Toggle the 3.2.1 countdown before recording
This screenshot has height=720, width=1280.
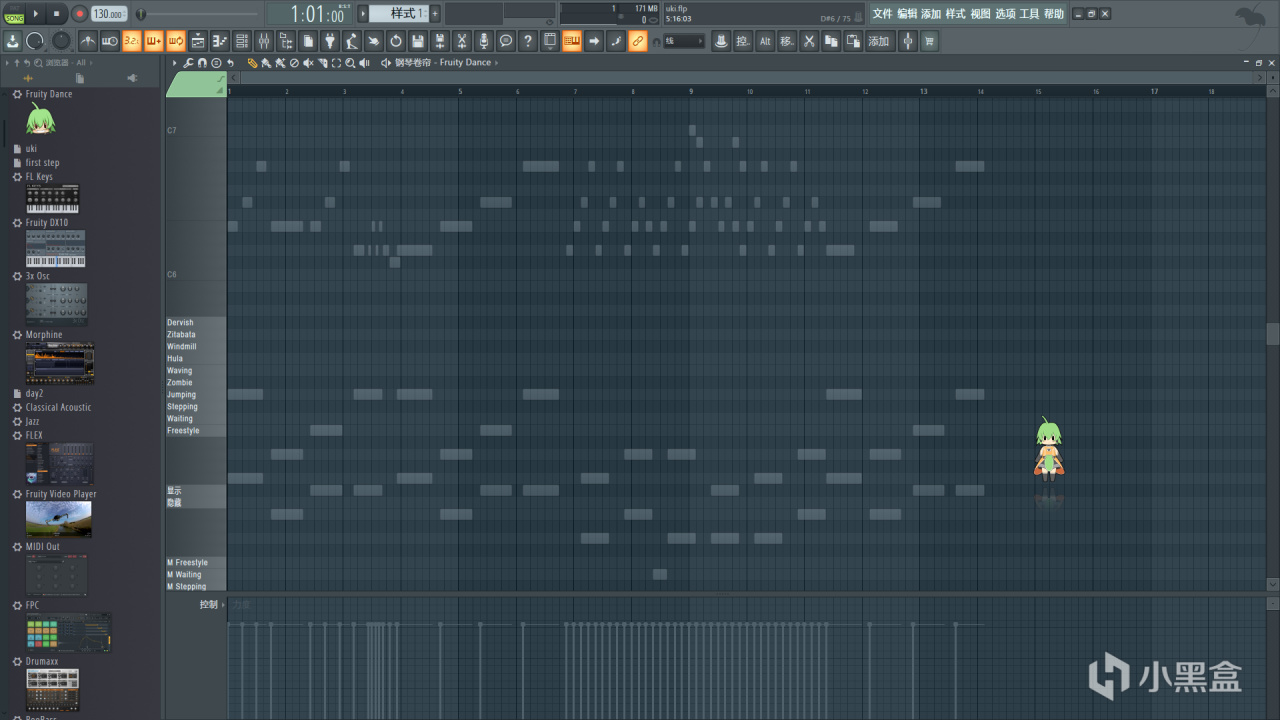(131, 41)
